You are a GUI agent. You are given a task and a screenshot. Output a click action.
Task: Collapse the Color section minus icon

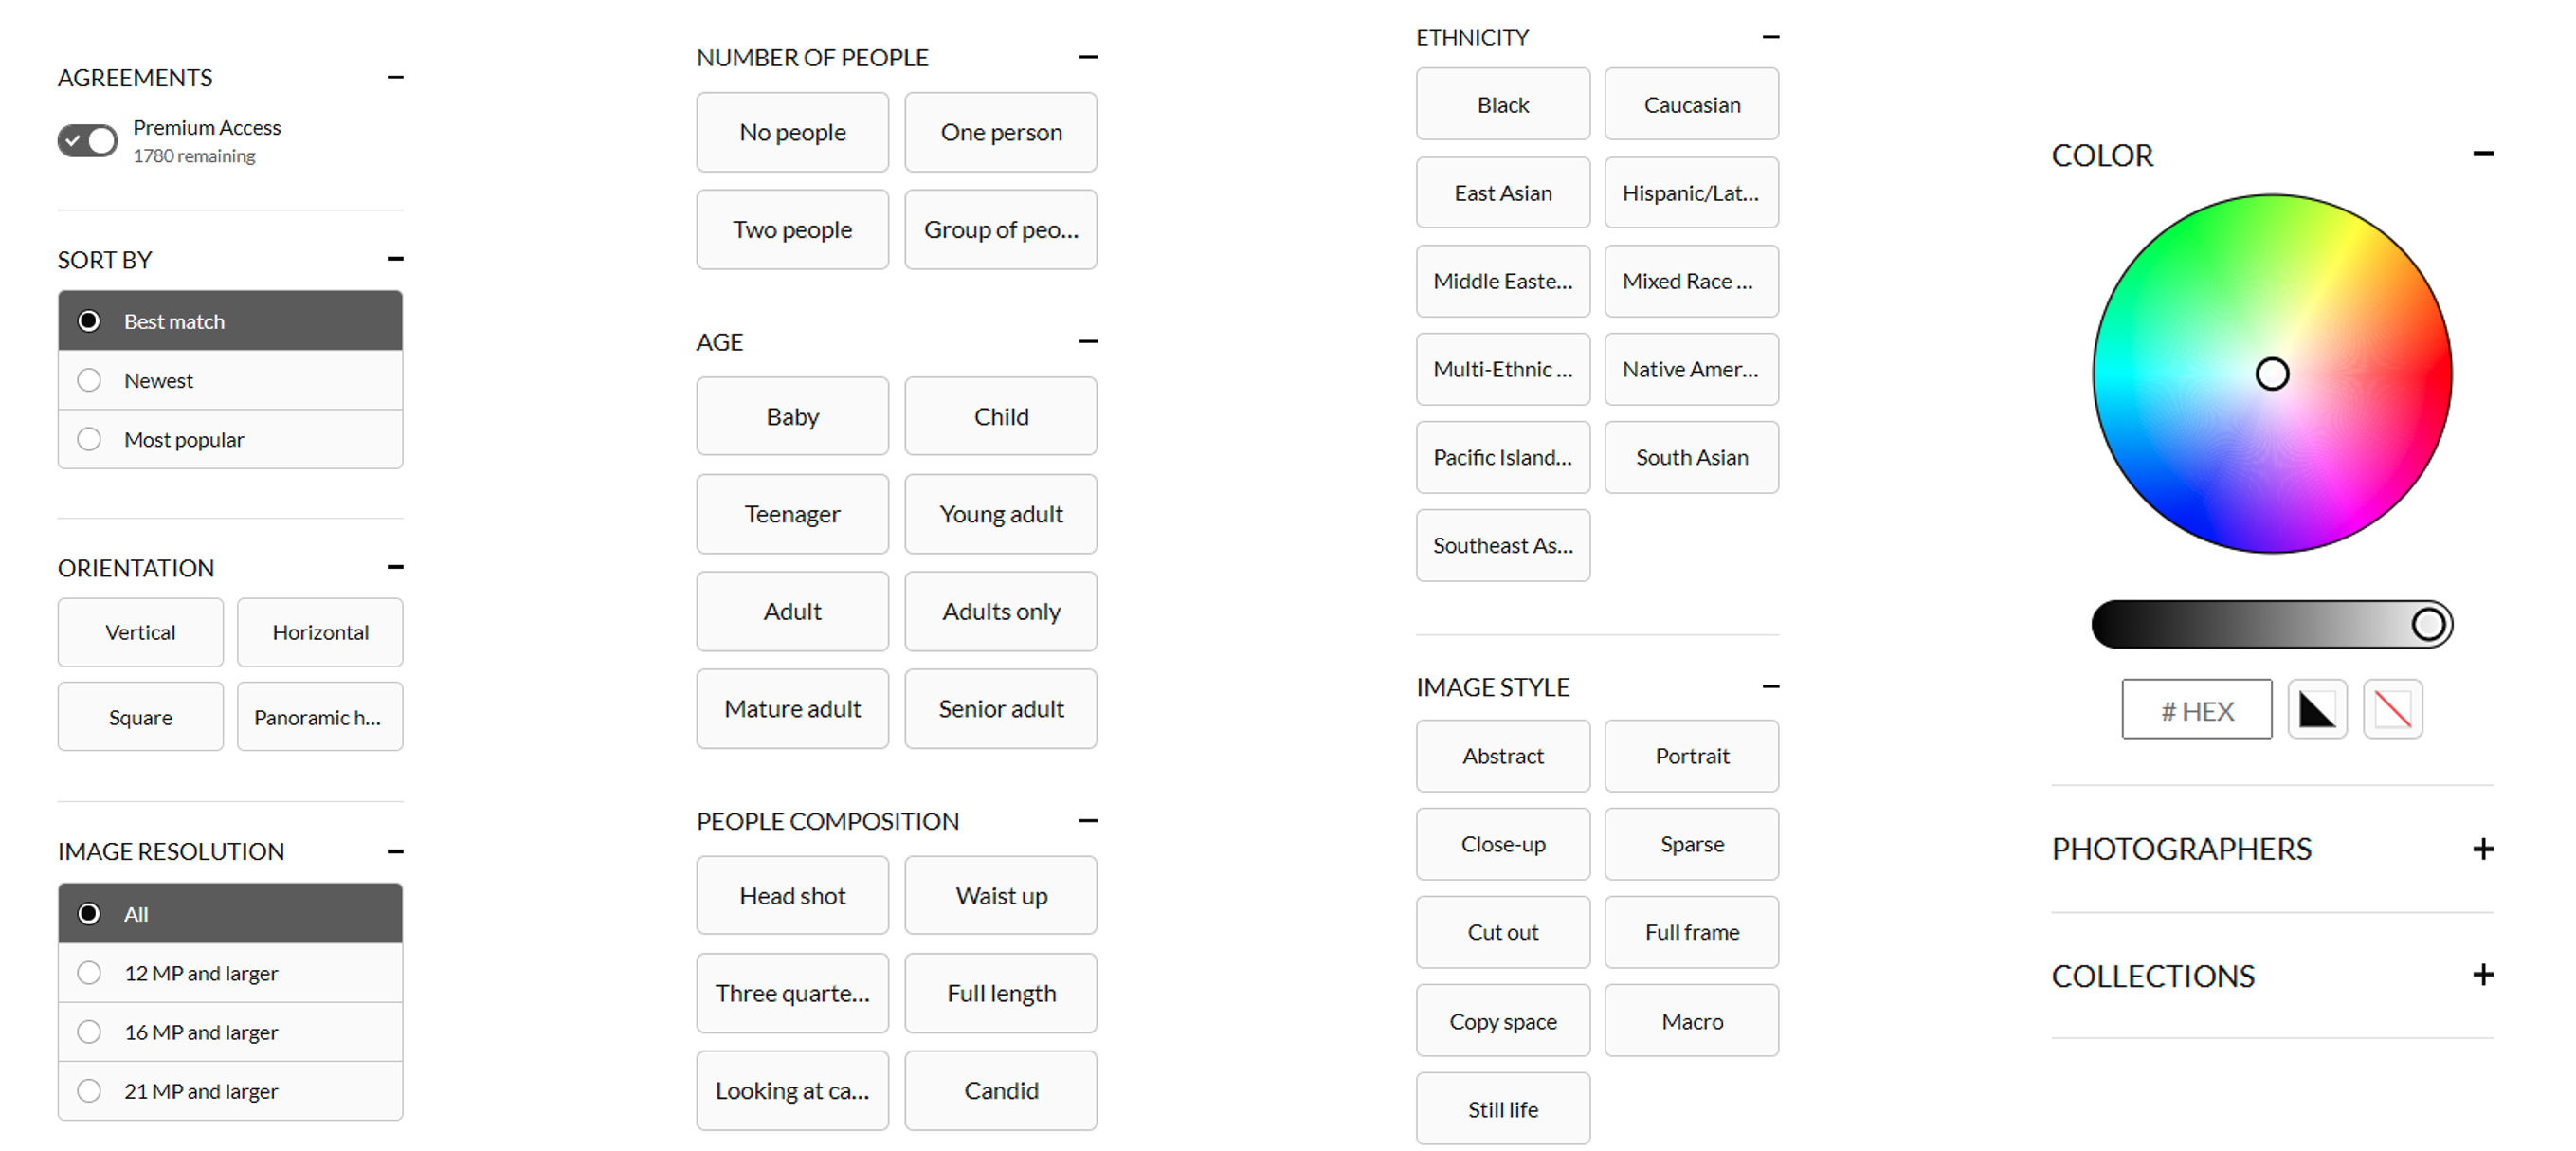[x=2482, y=154]
